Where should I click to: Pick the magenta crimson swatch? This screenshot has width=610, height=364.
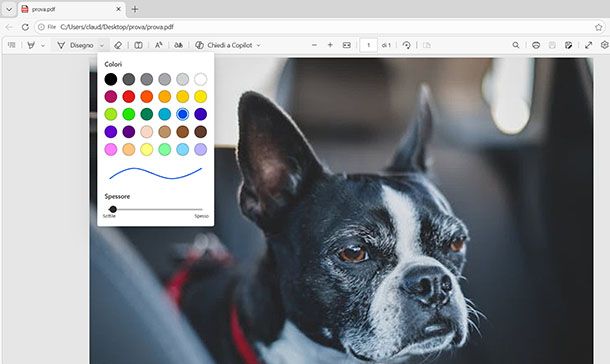point(110,96)
